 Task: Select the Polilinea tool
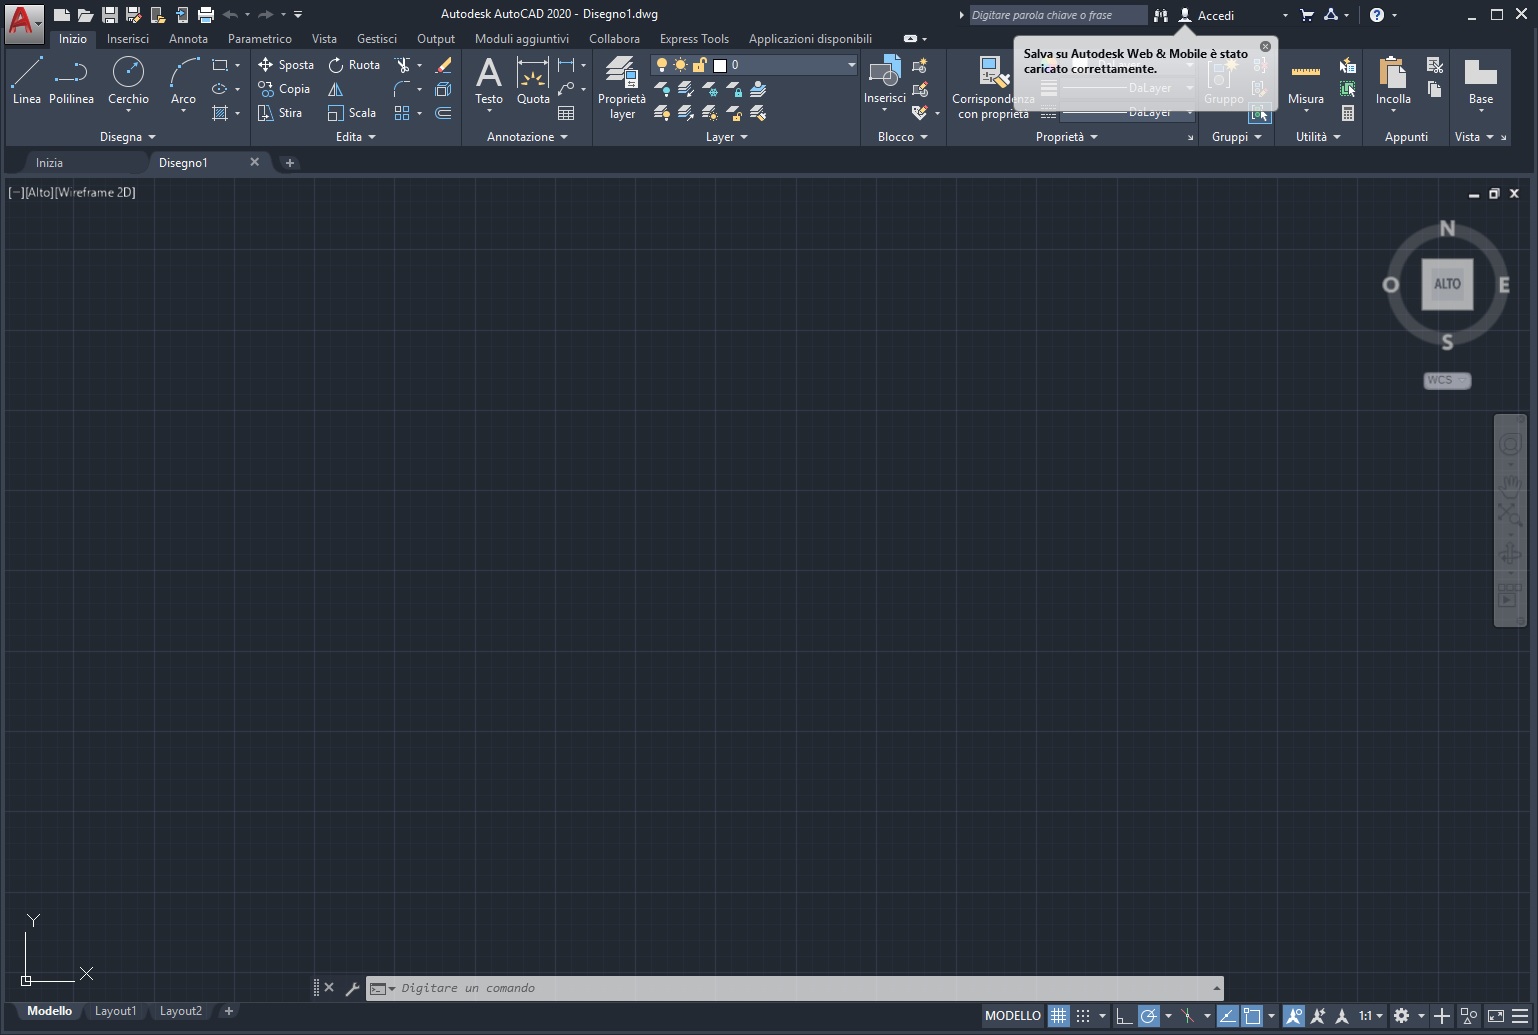[x=71, y=80]
